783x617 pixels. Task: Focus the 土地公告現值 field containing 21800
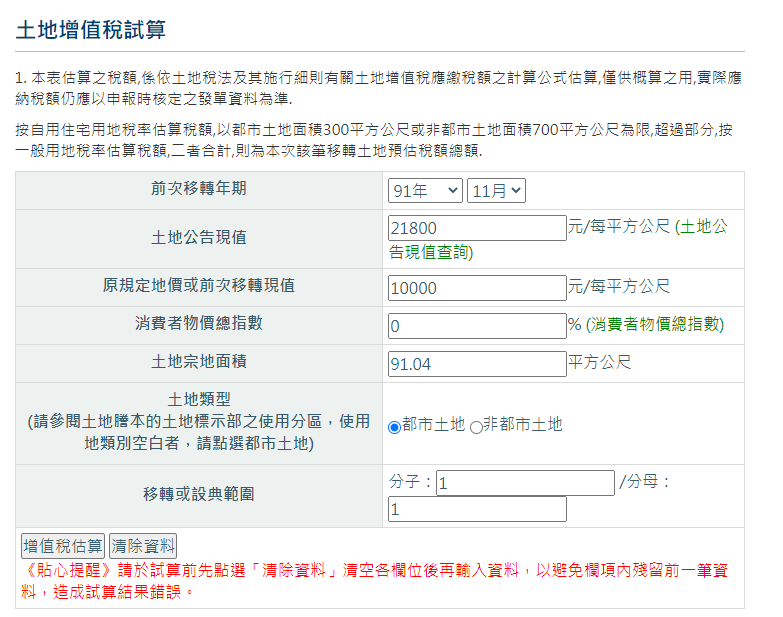tap(477, 228)
